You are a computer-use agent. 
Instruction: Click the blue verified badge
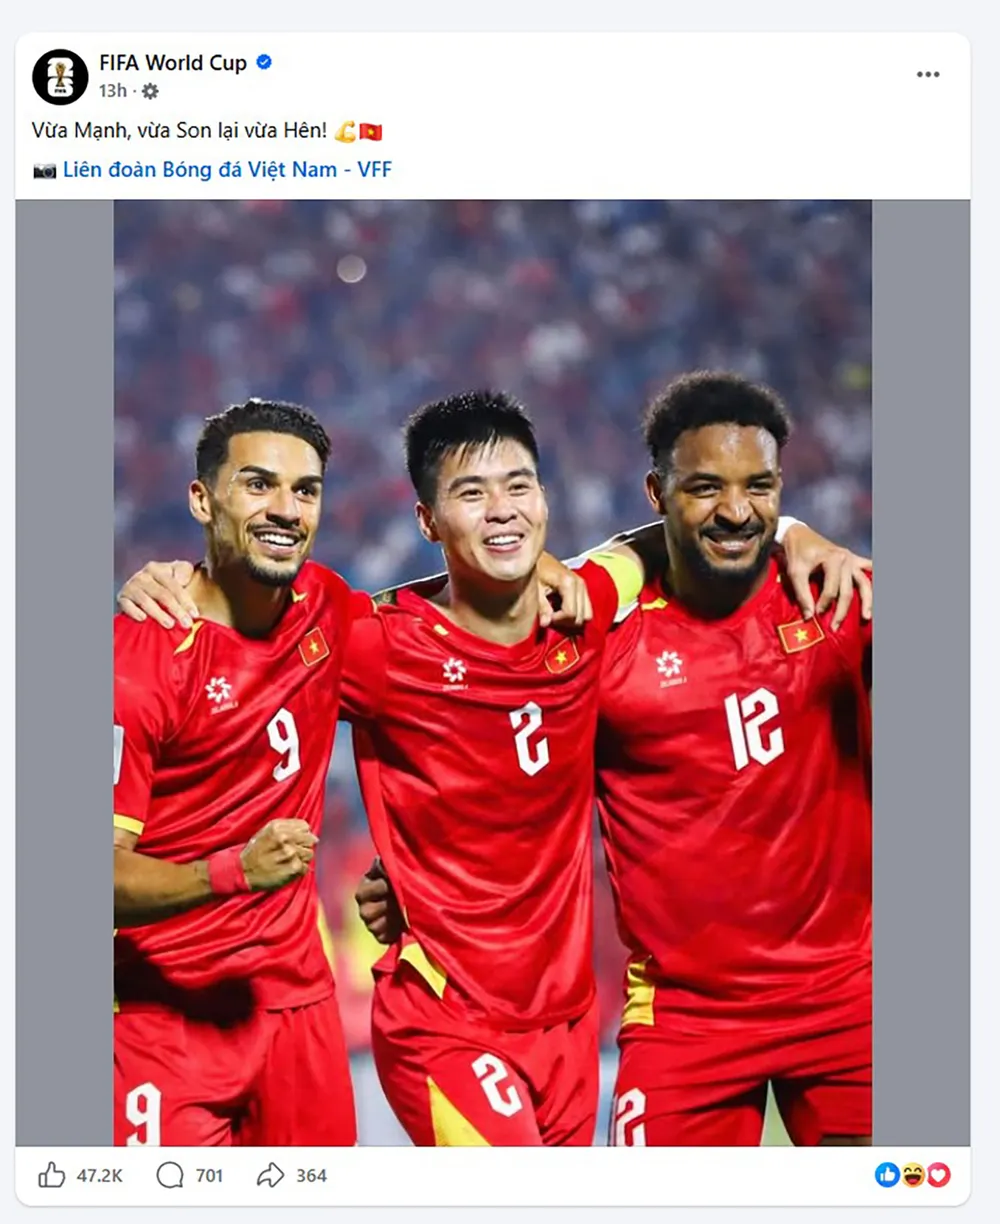[x=264, y=62]
